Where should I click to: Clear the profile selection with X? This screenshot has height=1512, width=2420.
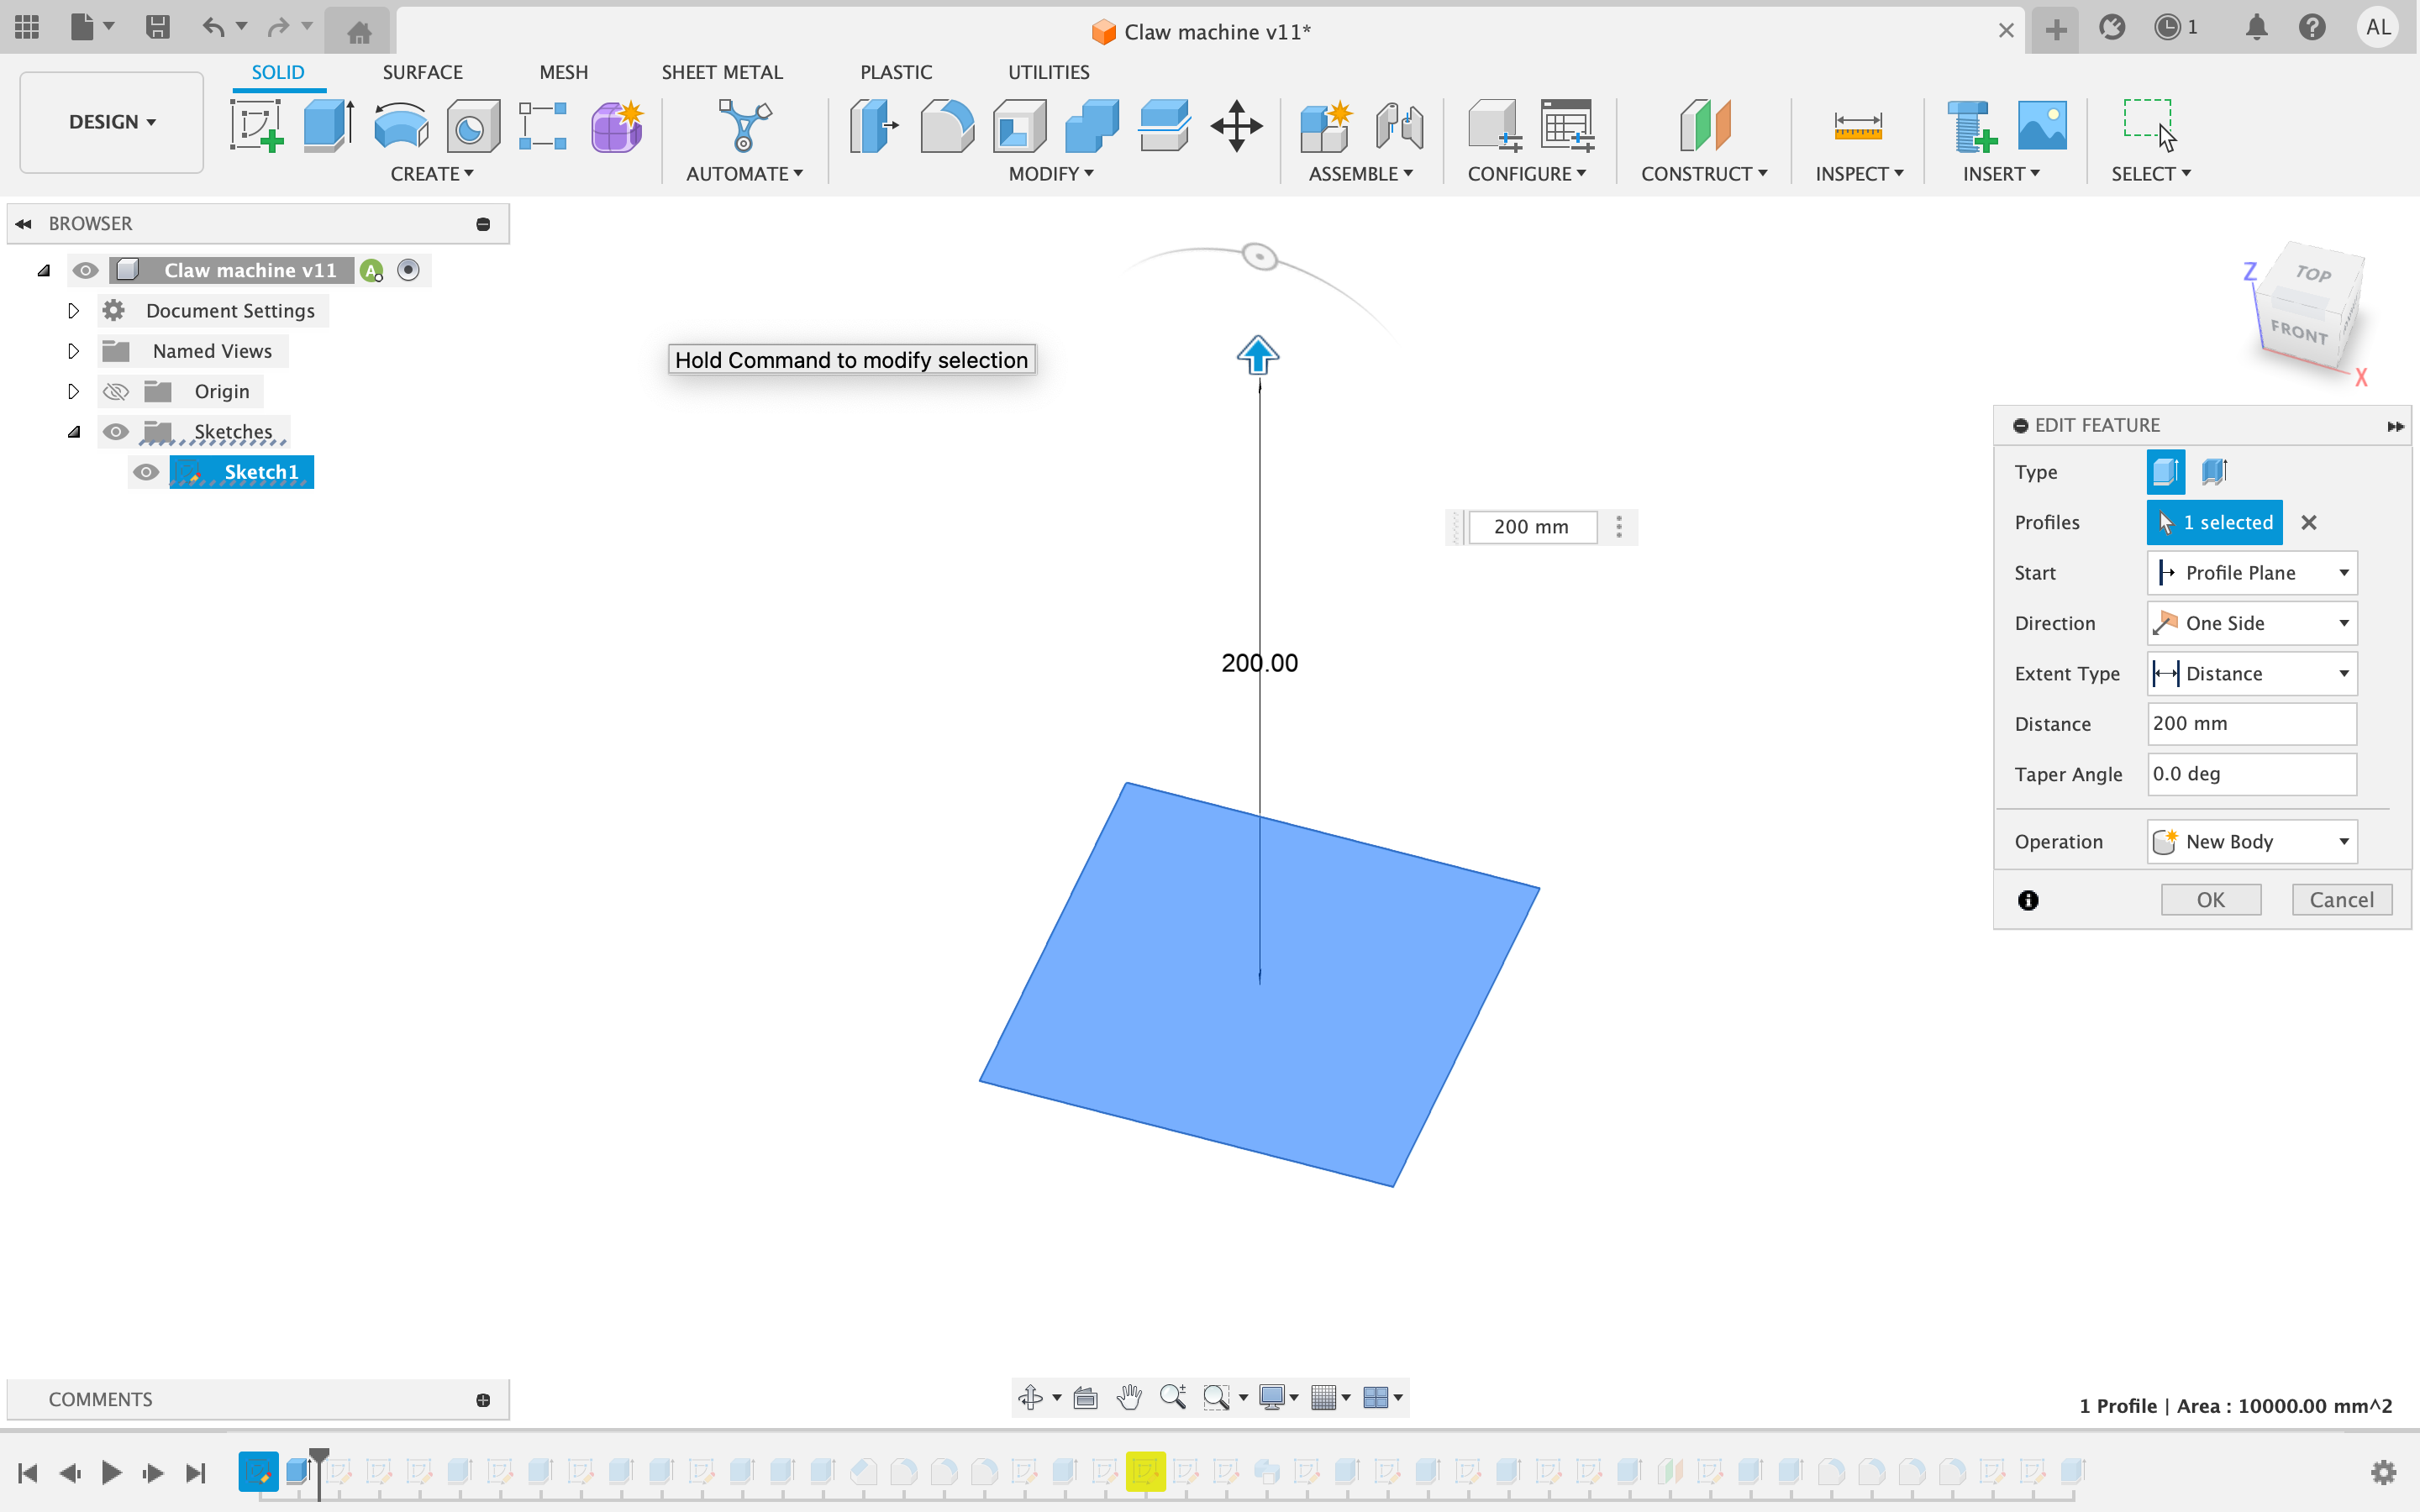[2308, 523]
